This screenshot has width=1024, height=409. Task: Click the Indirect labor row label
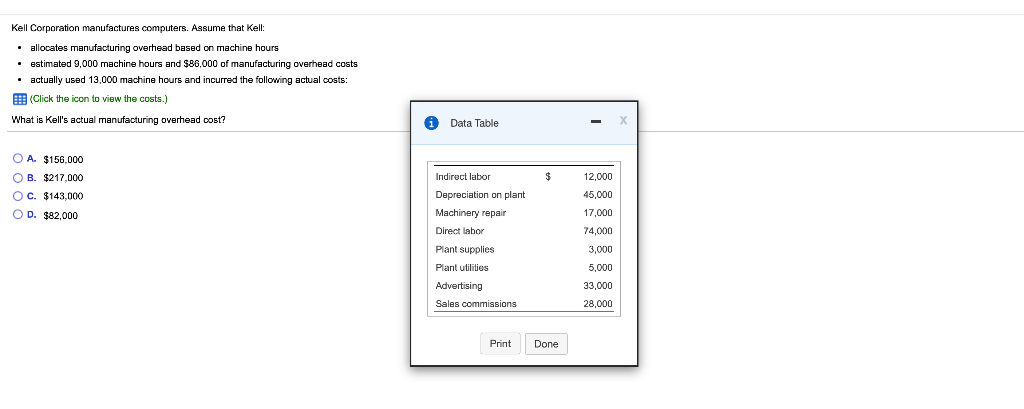click(463, 176)
